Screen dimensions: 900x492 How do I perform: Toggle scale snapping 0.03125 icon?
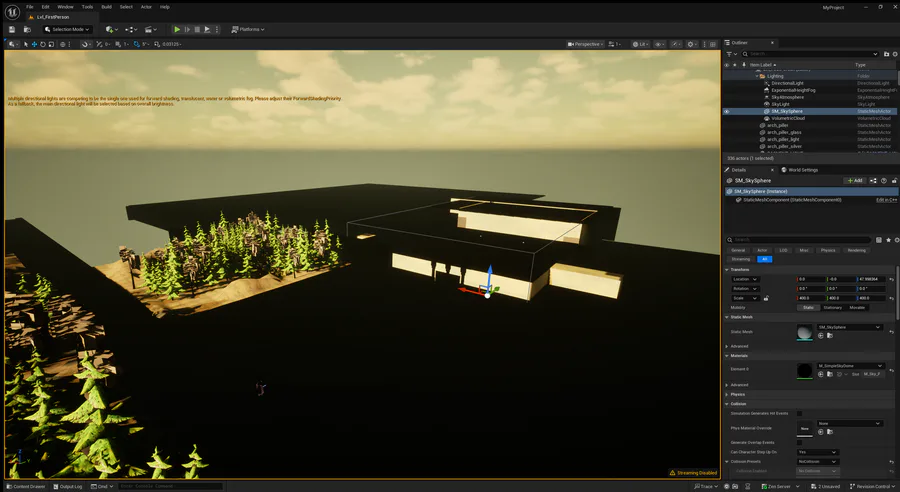click(x=157, y=44)
